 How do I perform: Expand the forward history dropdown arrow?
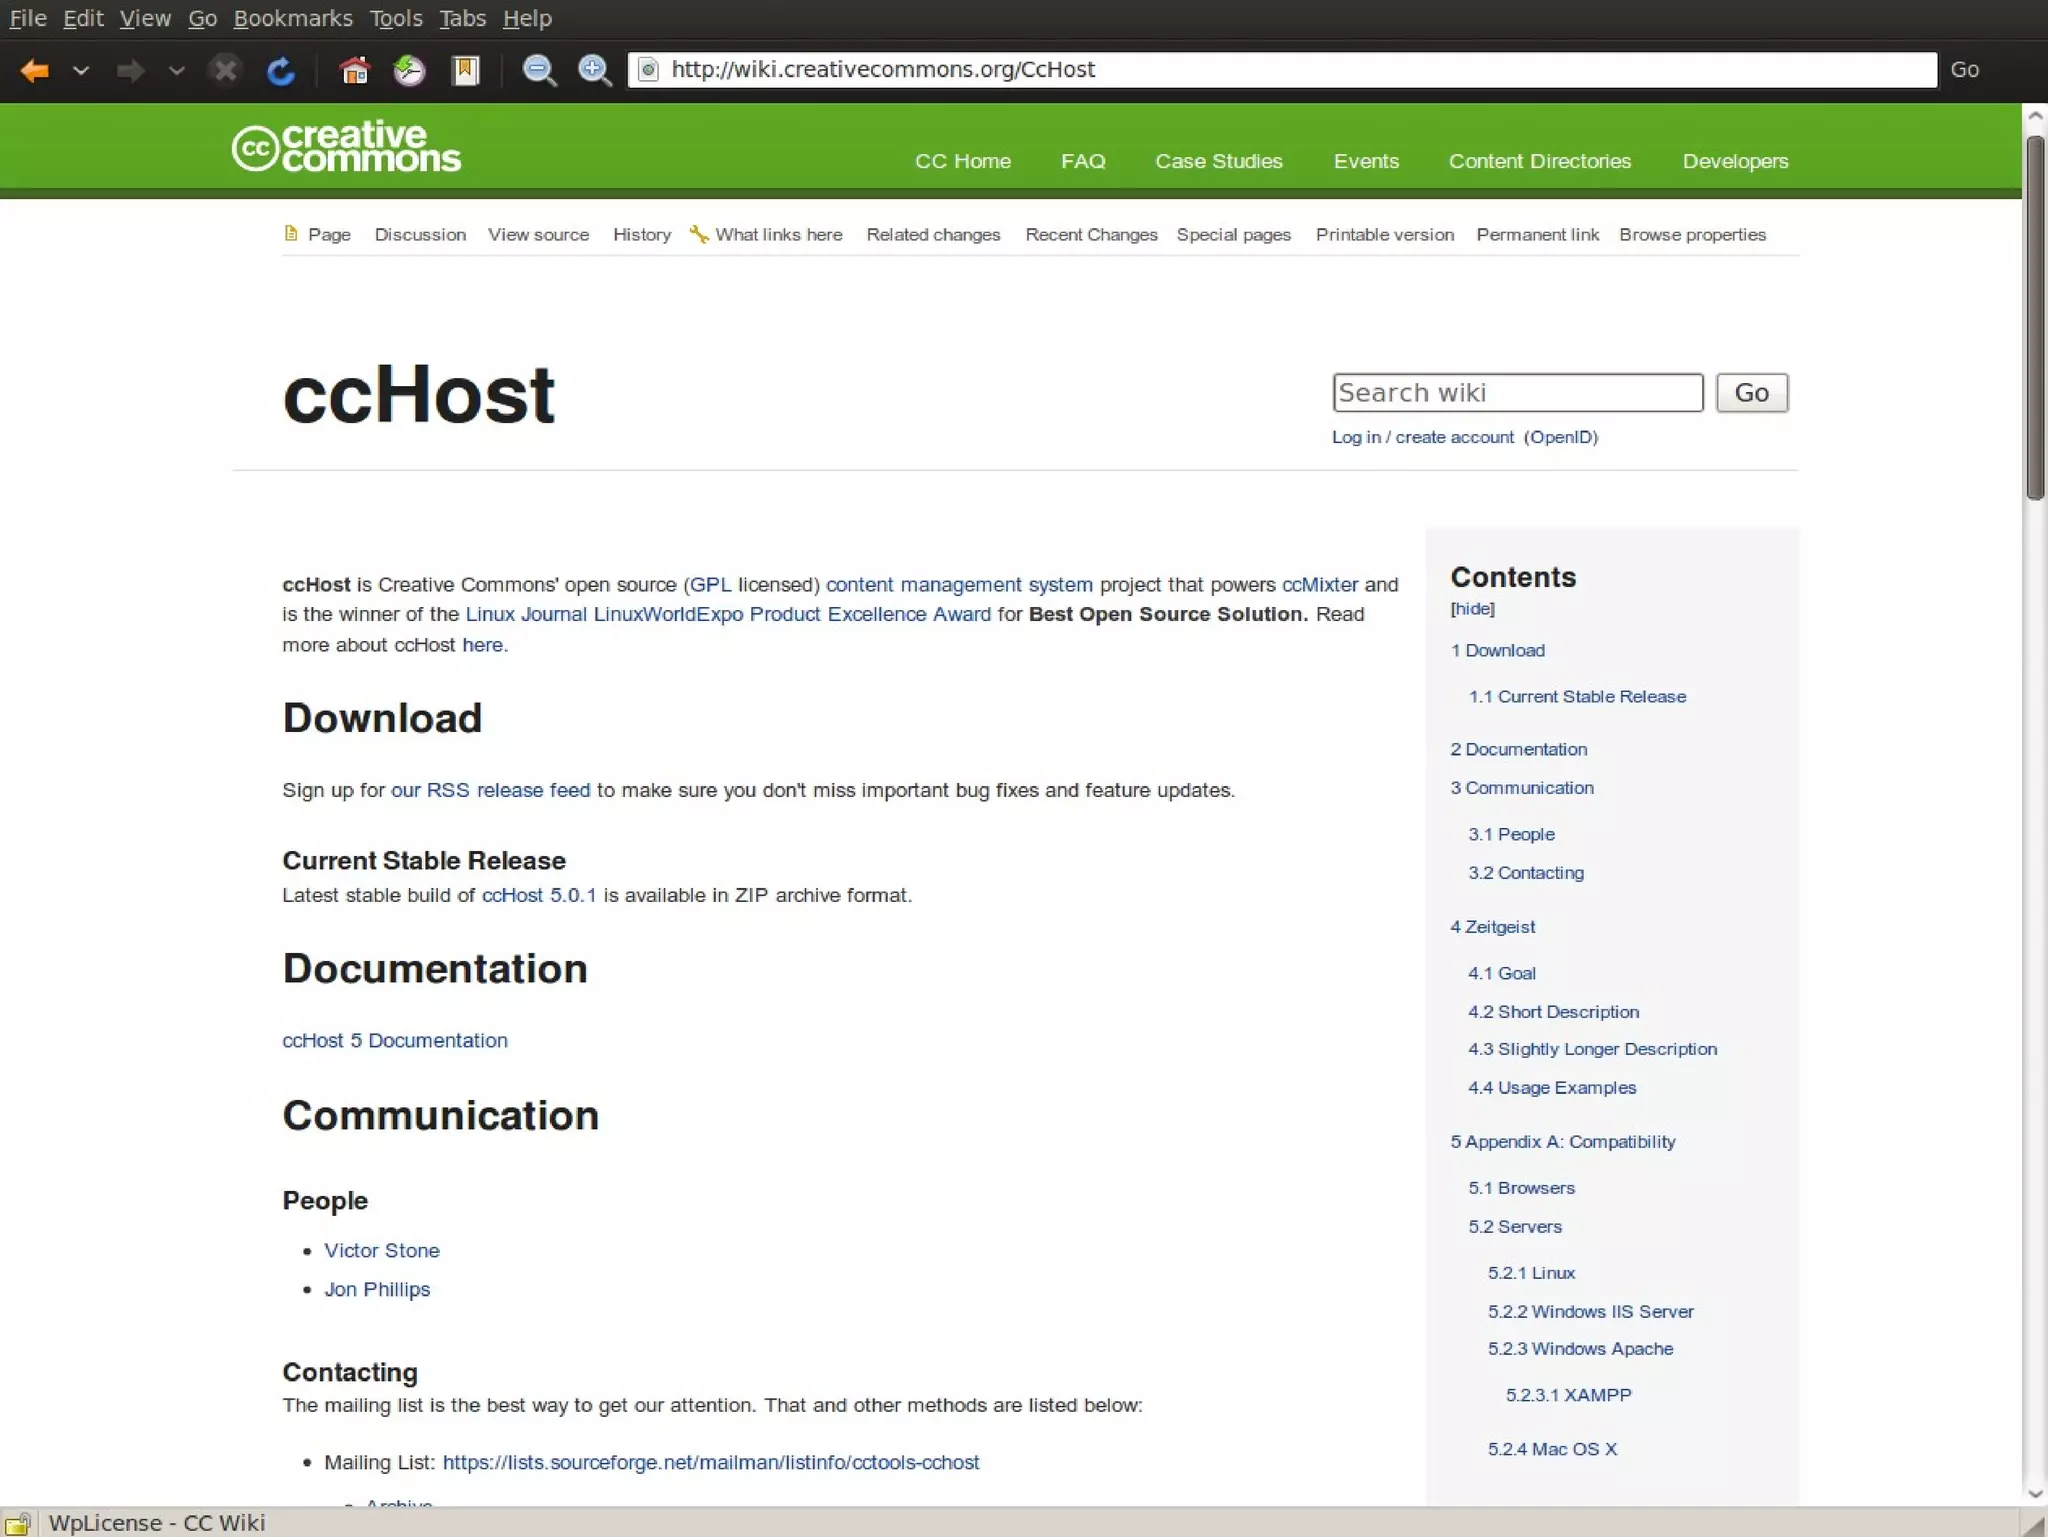(176, 71)
